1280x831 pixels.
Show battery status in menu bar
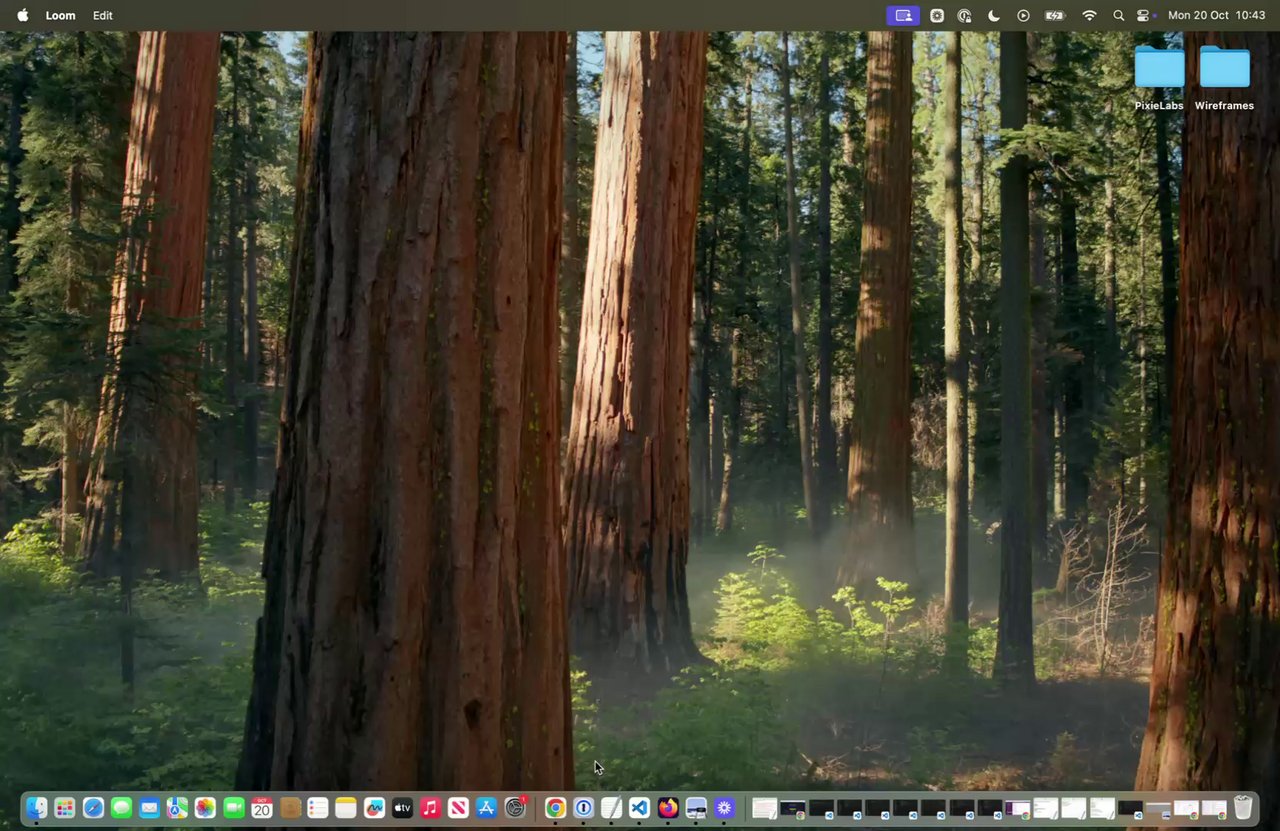[1055, 16]
